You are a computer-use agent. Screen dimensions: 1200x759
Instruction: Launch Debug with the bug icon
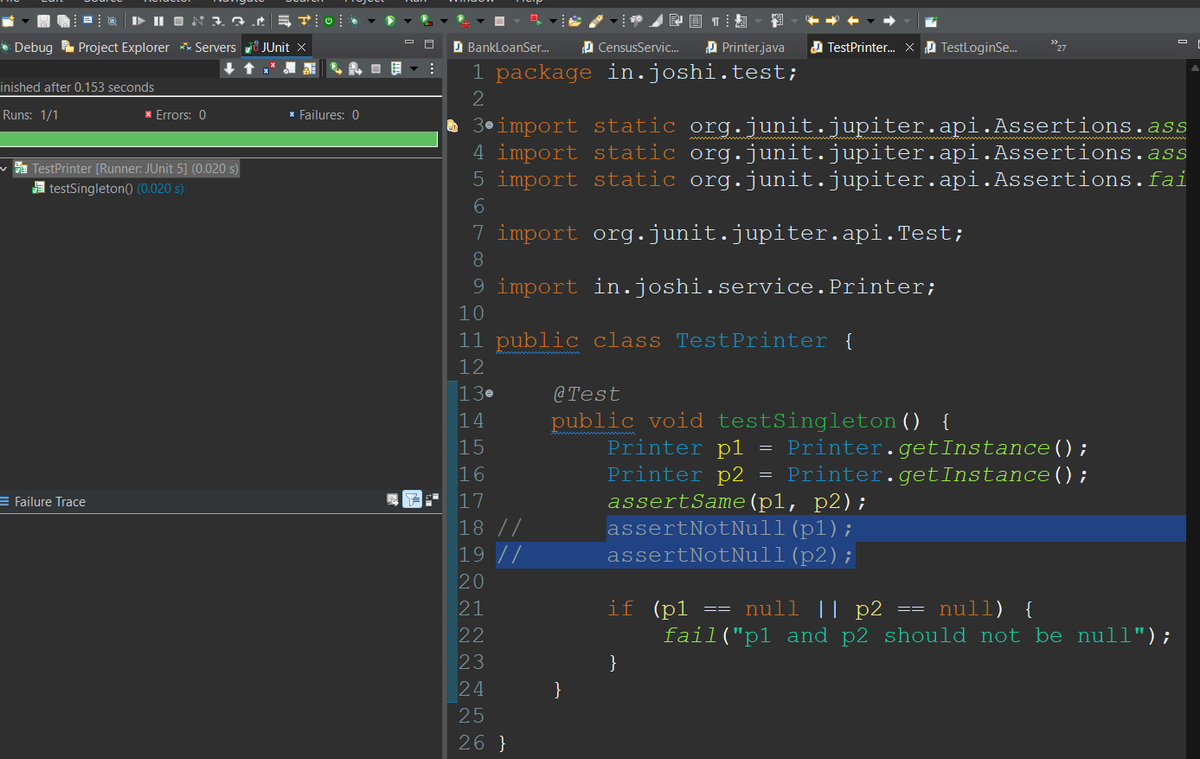(x=354, y=20)
